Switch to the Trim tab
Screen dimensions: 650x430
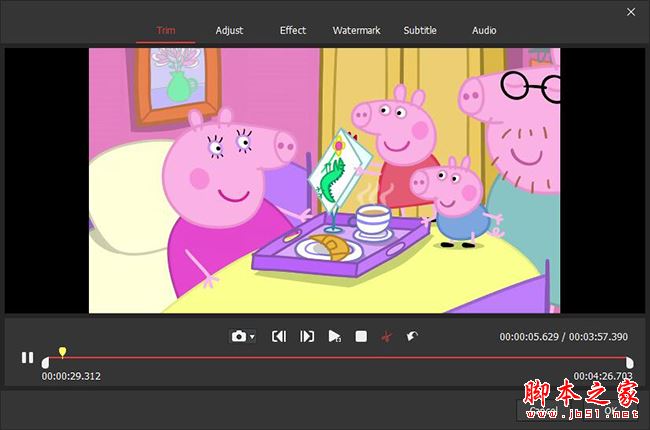coord(166,31)
